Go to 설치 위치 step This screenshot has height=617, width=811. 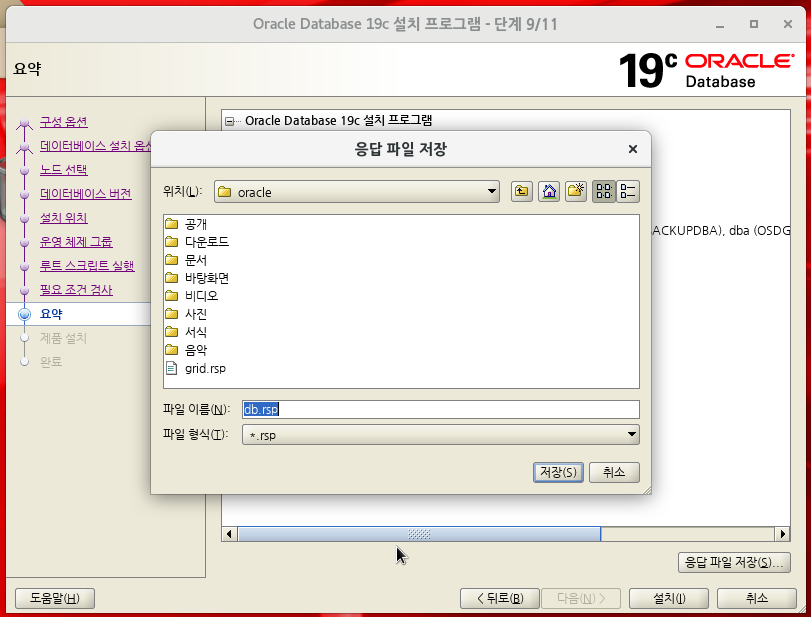64,218
